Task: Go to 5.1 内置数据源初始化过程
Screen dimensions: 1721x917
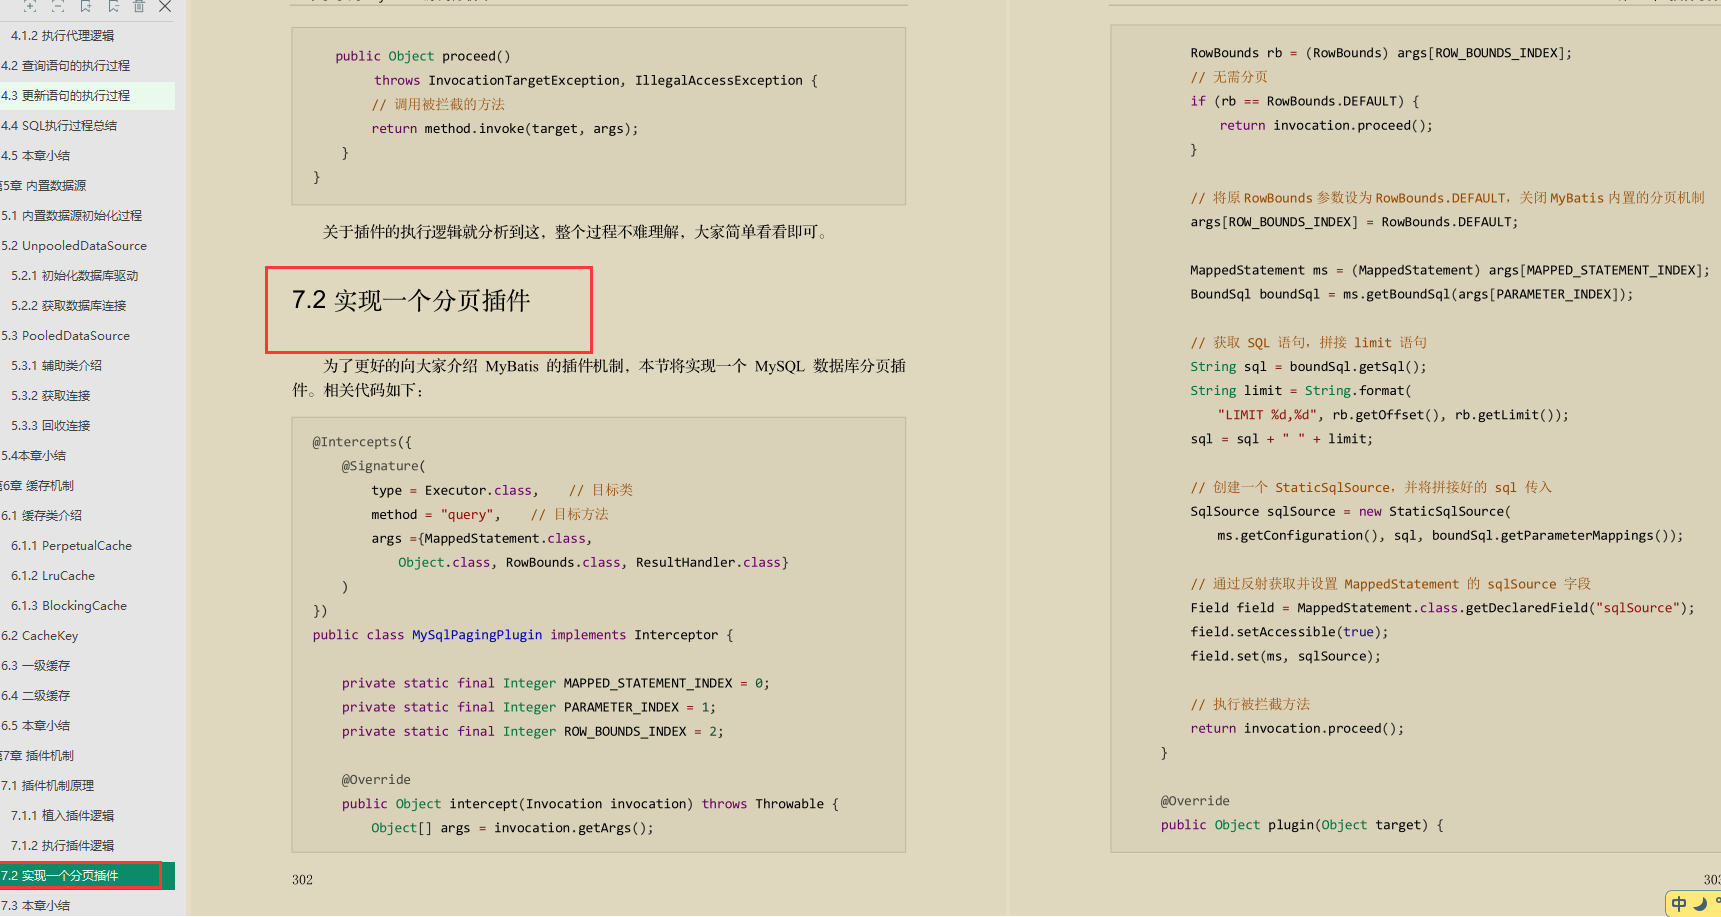Action: point(71,215)
